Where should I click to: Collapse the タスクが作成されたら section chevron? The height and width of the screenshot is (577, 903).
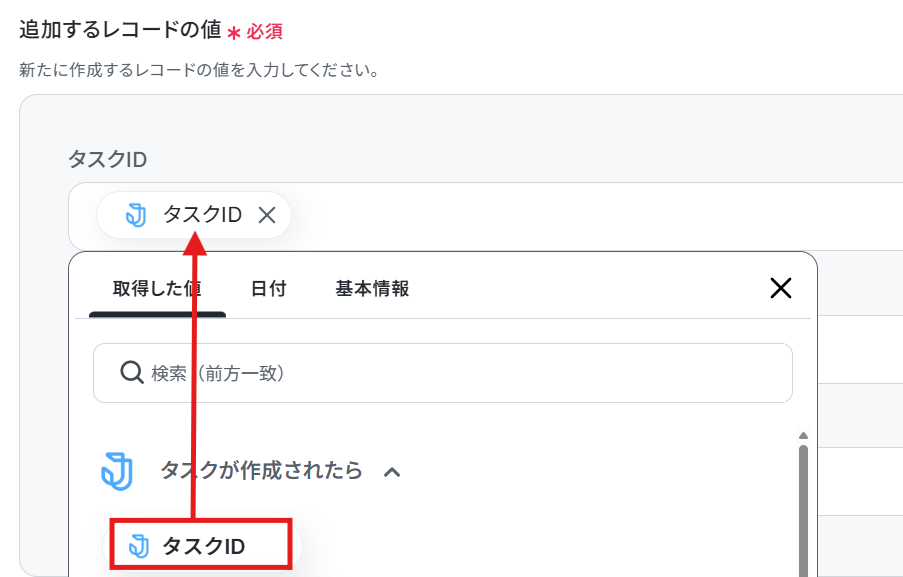point(392,472)
